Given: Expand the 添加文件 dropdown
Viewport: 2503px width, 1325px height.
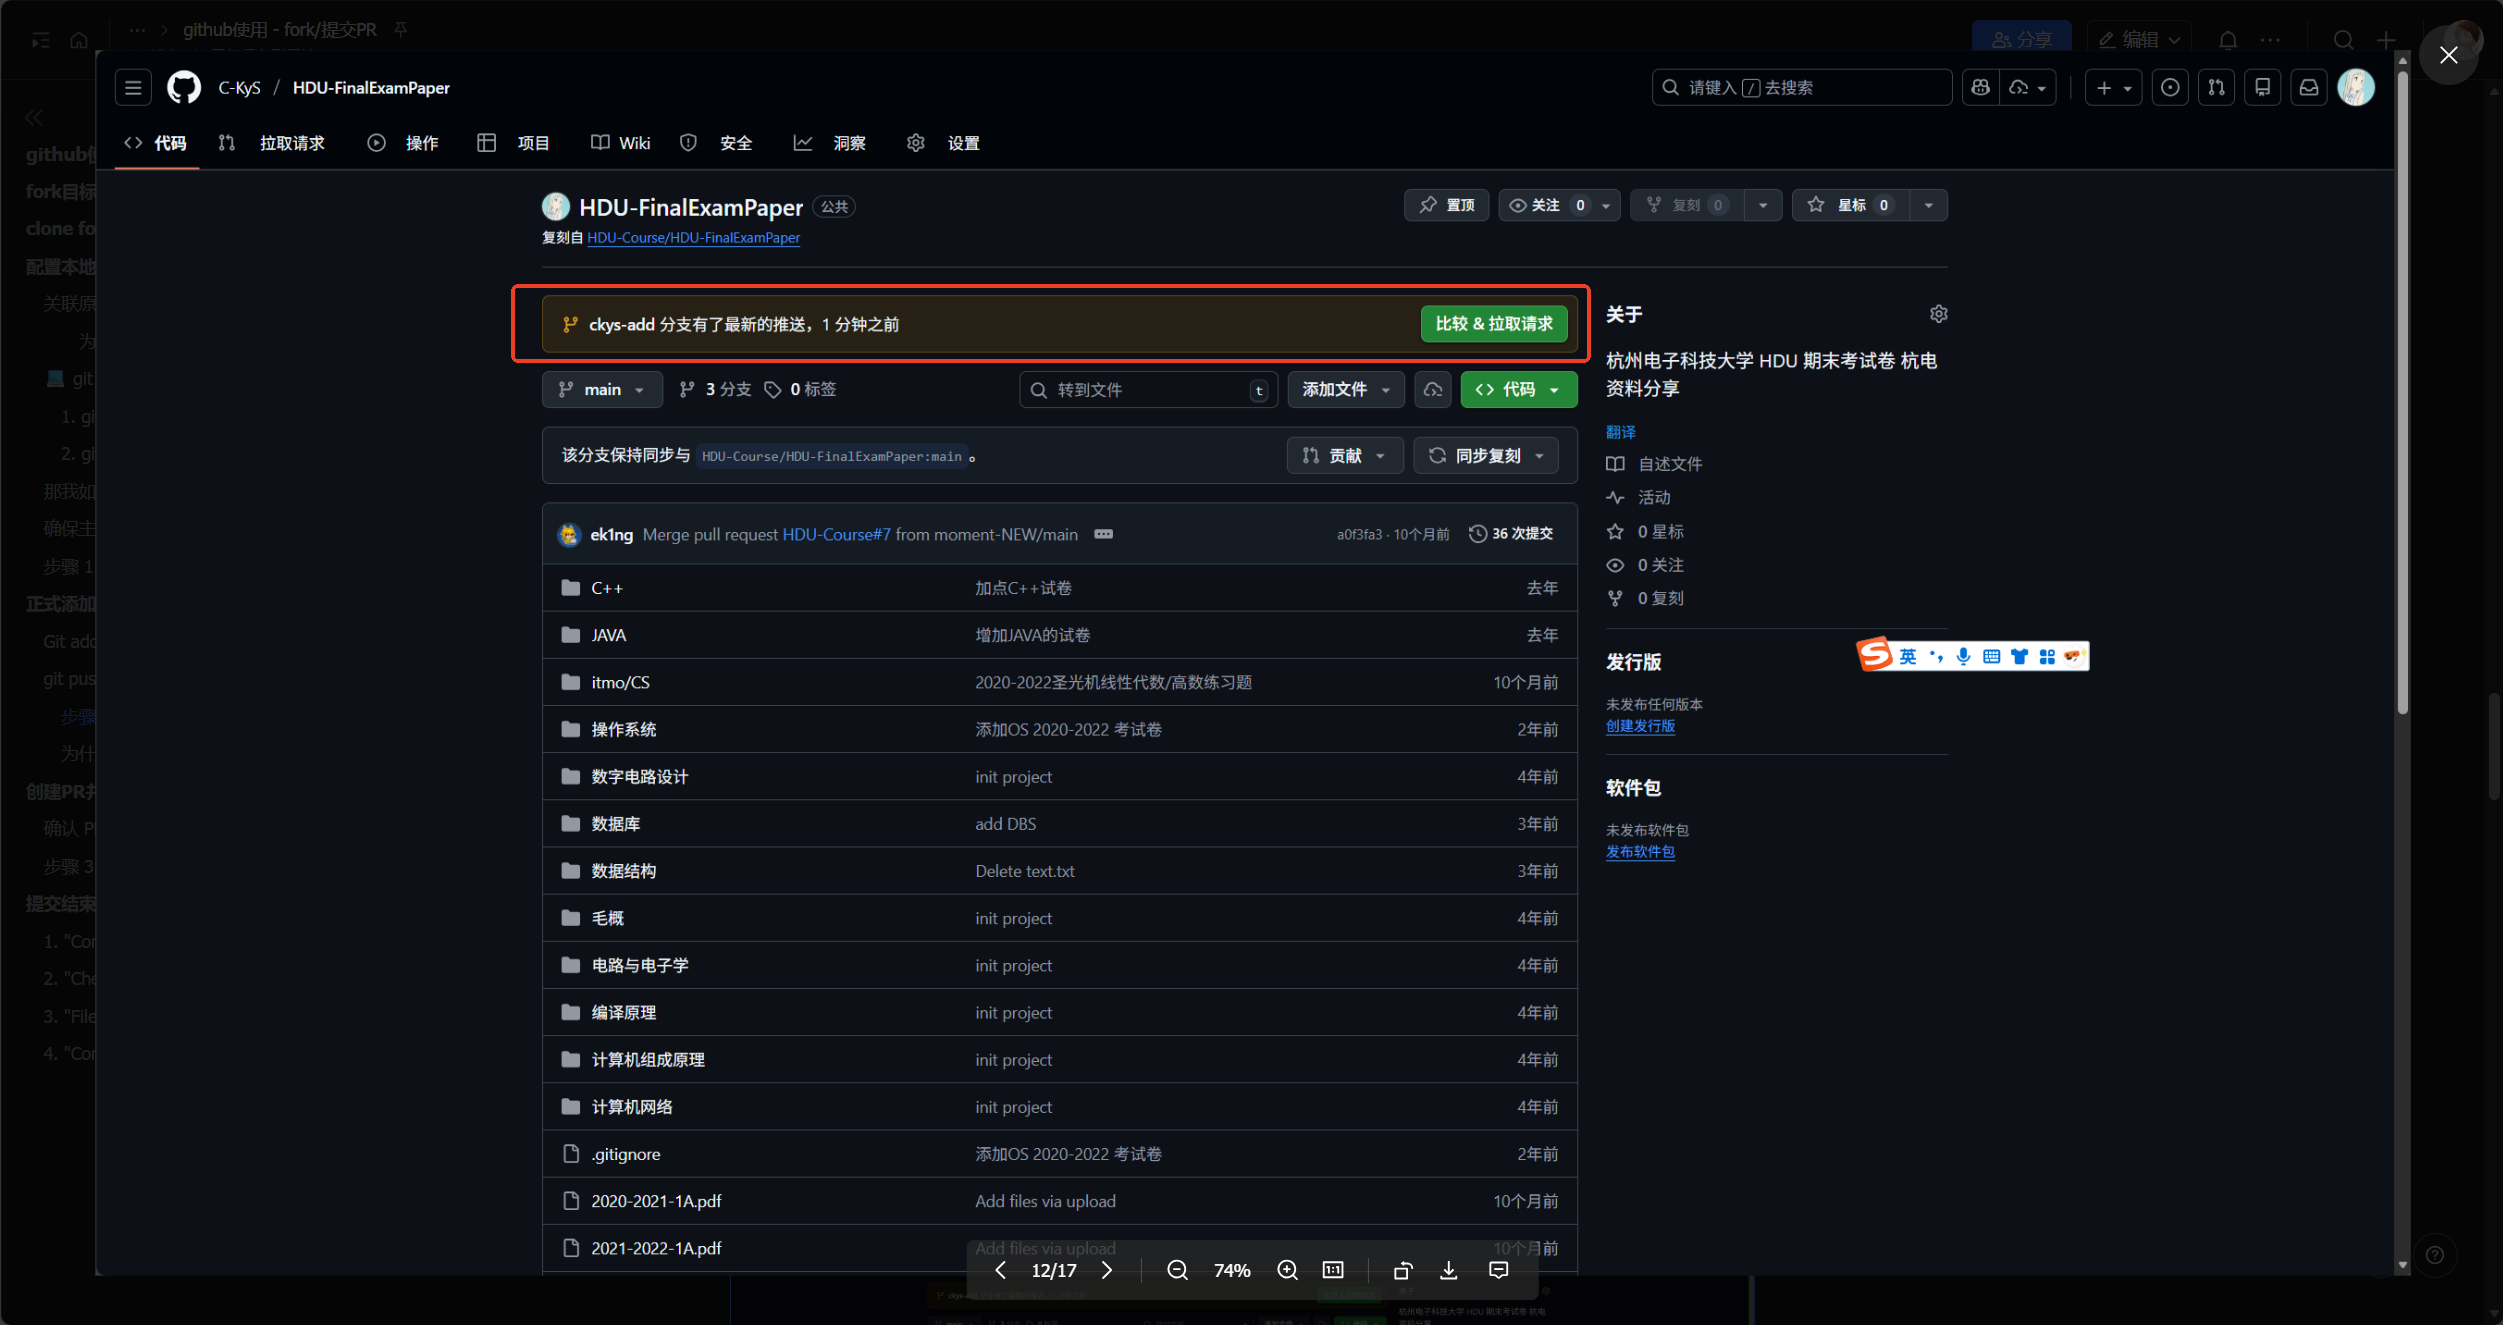Looking at the screenshot, I should click(1345, 389).
